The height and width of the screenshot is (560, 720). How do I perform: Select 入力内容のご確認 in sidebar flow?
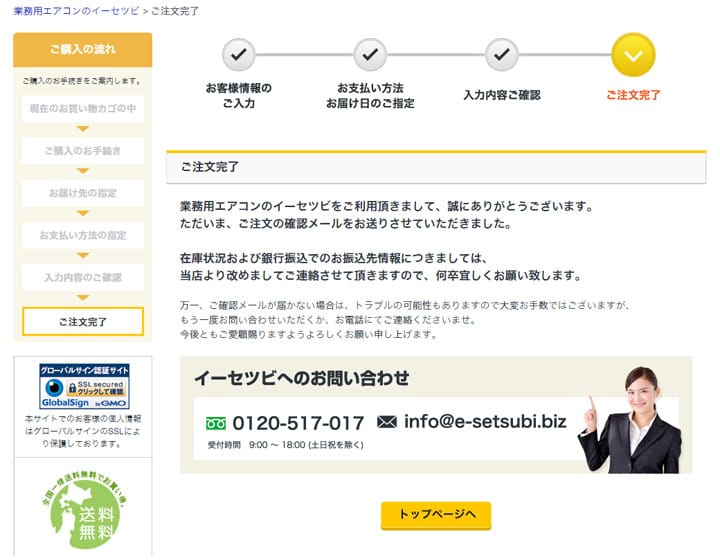tap(83, 278)
